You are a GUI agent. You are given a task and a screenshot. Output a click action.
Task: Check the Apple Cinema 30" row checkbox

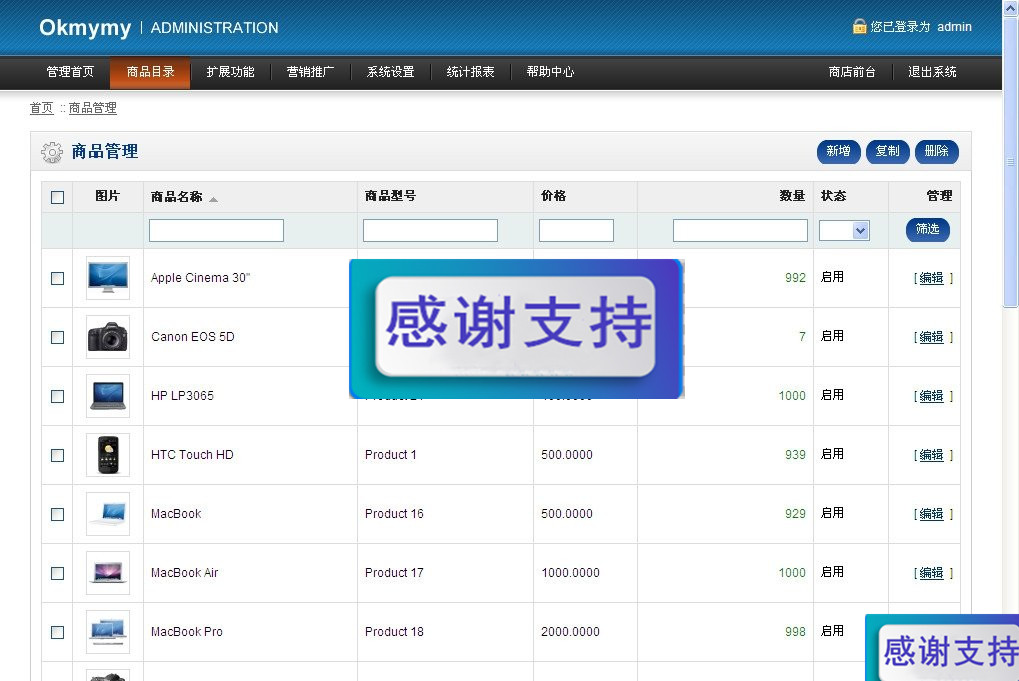coord(57,278)
